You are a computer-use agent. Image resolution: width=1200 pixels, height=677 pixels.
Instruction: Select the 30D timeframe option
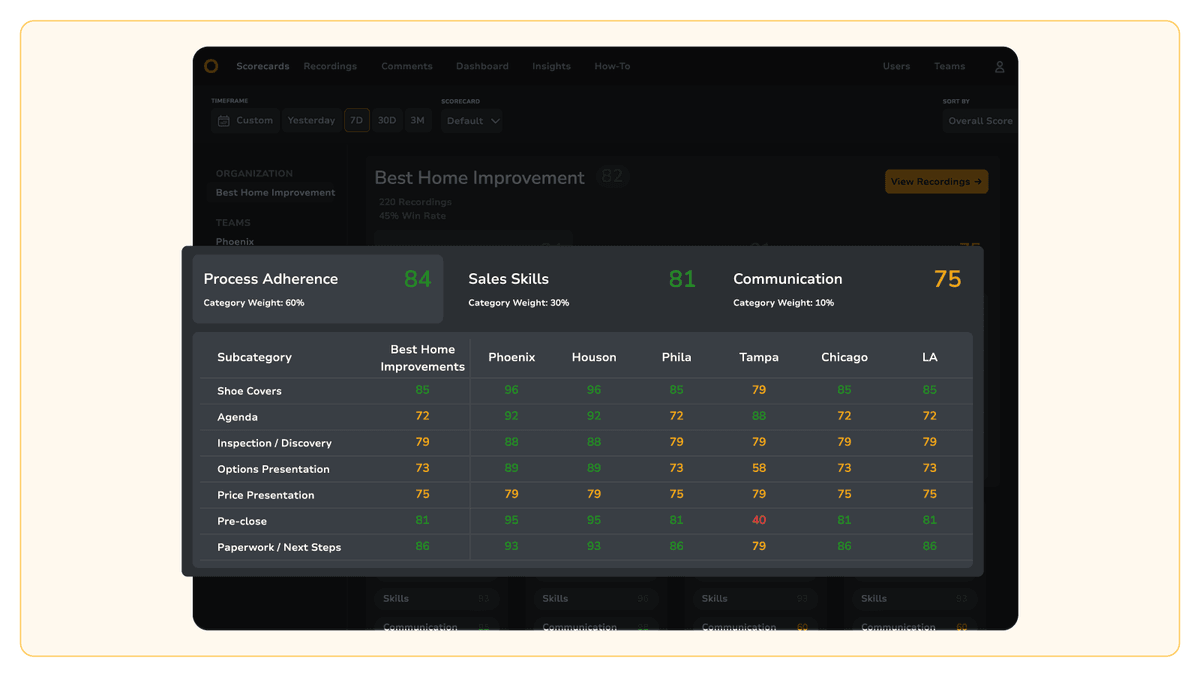click(387, 120)
